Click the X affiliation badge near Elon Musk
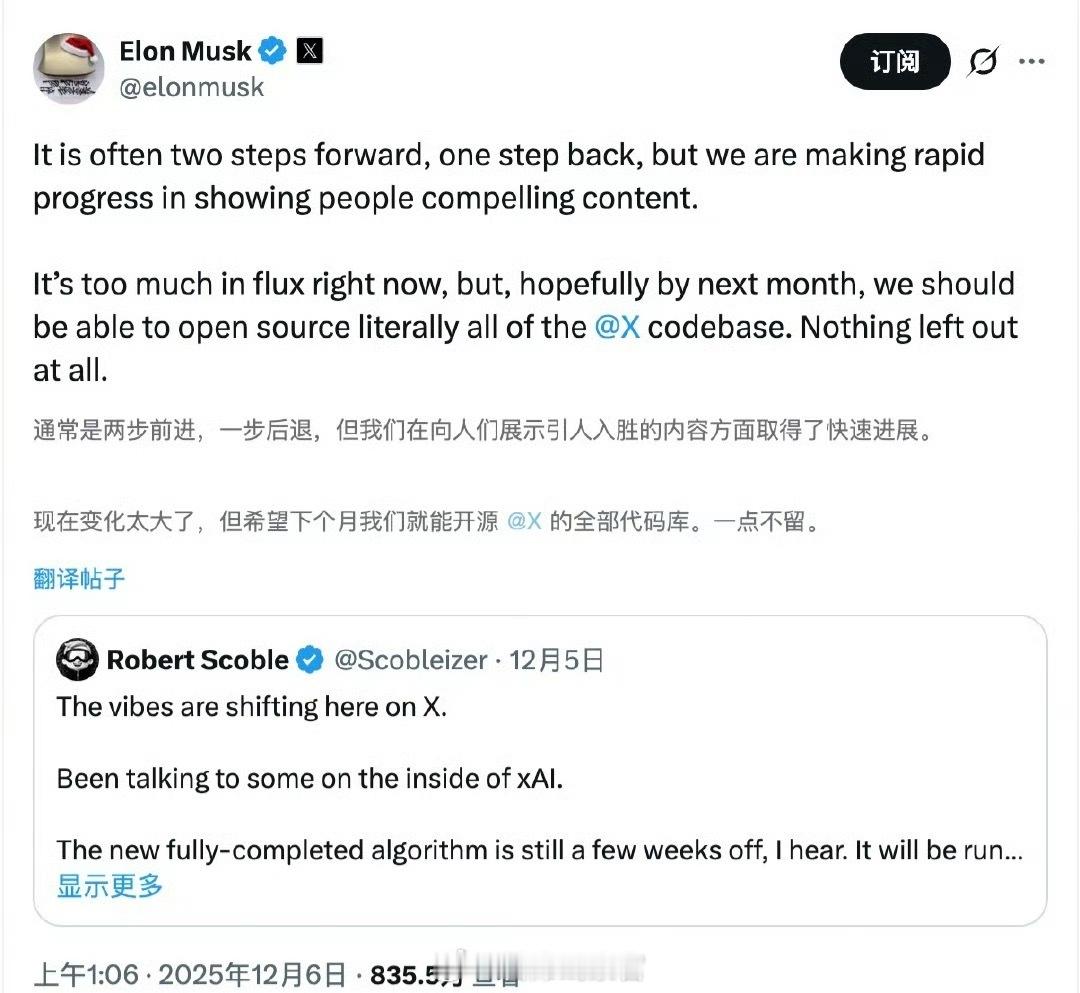1080x993 pixels. (310, 50)
